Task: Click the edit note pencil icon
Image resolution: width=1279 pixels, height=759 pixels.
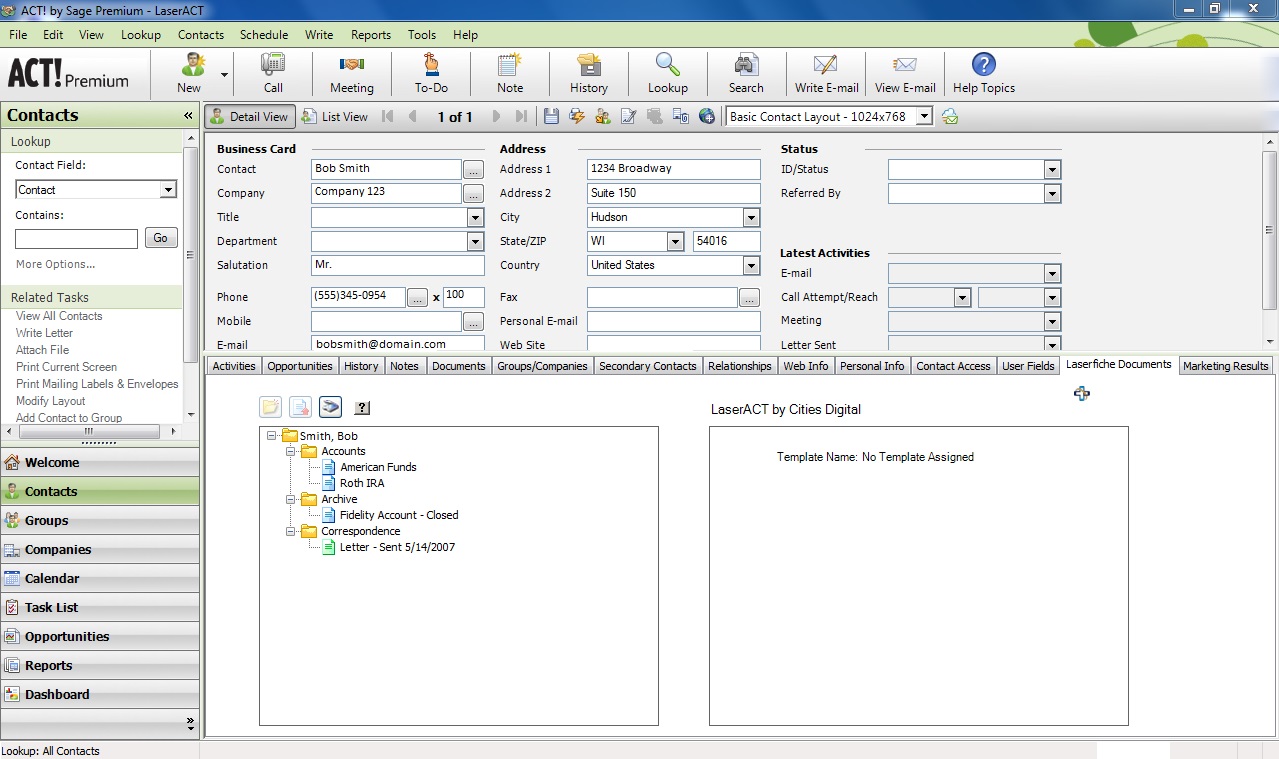Action: coord(629,117)
